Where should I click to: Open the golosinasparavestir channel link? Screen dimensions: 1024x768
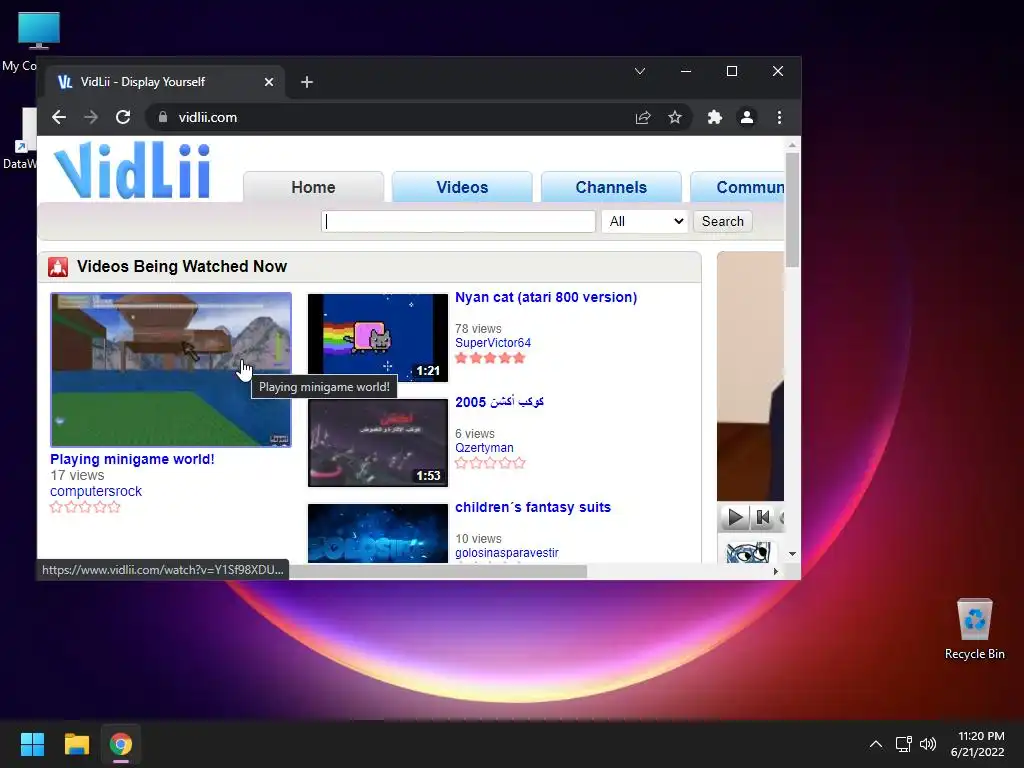[507, 553]
